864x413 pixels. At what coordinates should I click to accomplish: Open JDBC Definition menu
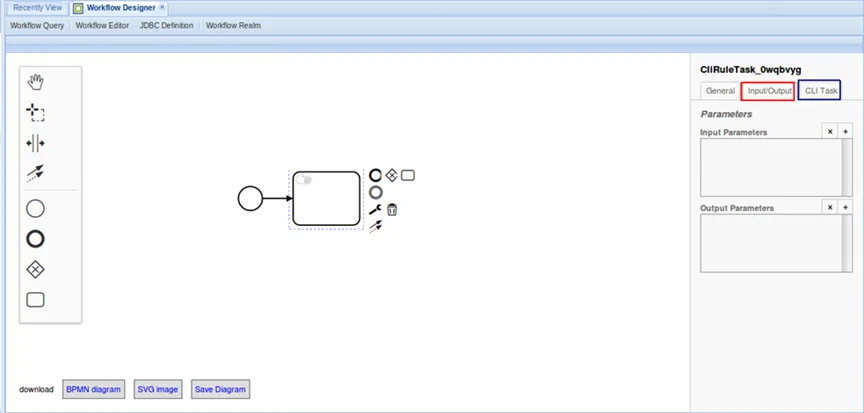coord(166,25)
